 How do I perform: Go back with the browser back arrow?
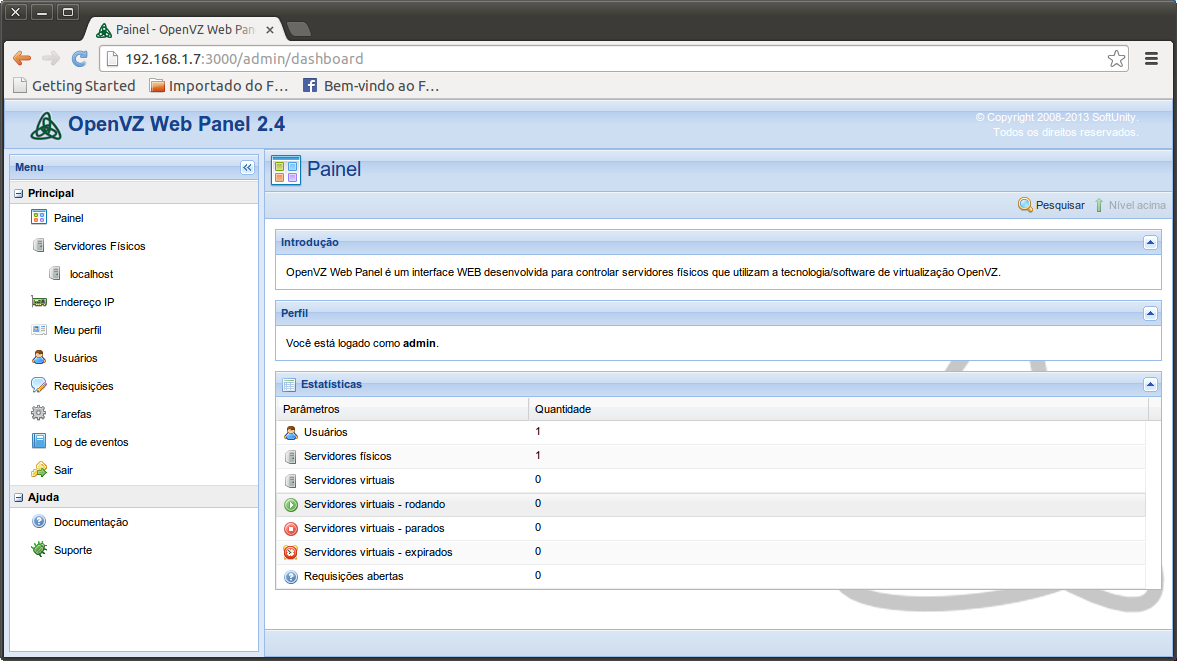pyautogui.click(x=23, y=59)
